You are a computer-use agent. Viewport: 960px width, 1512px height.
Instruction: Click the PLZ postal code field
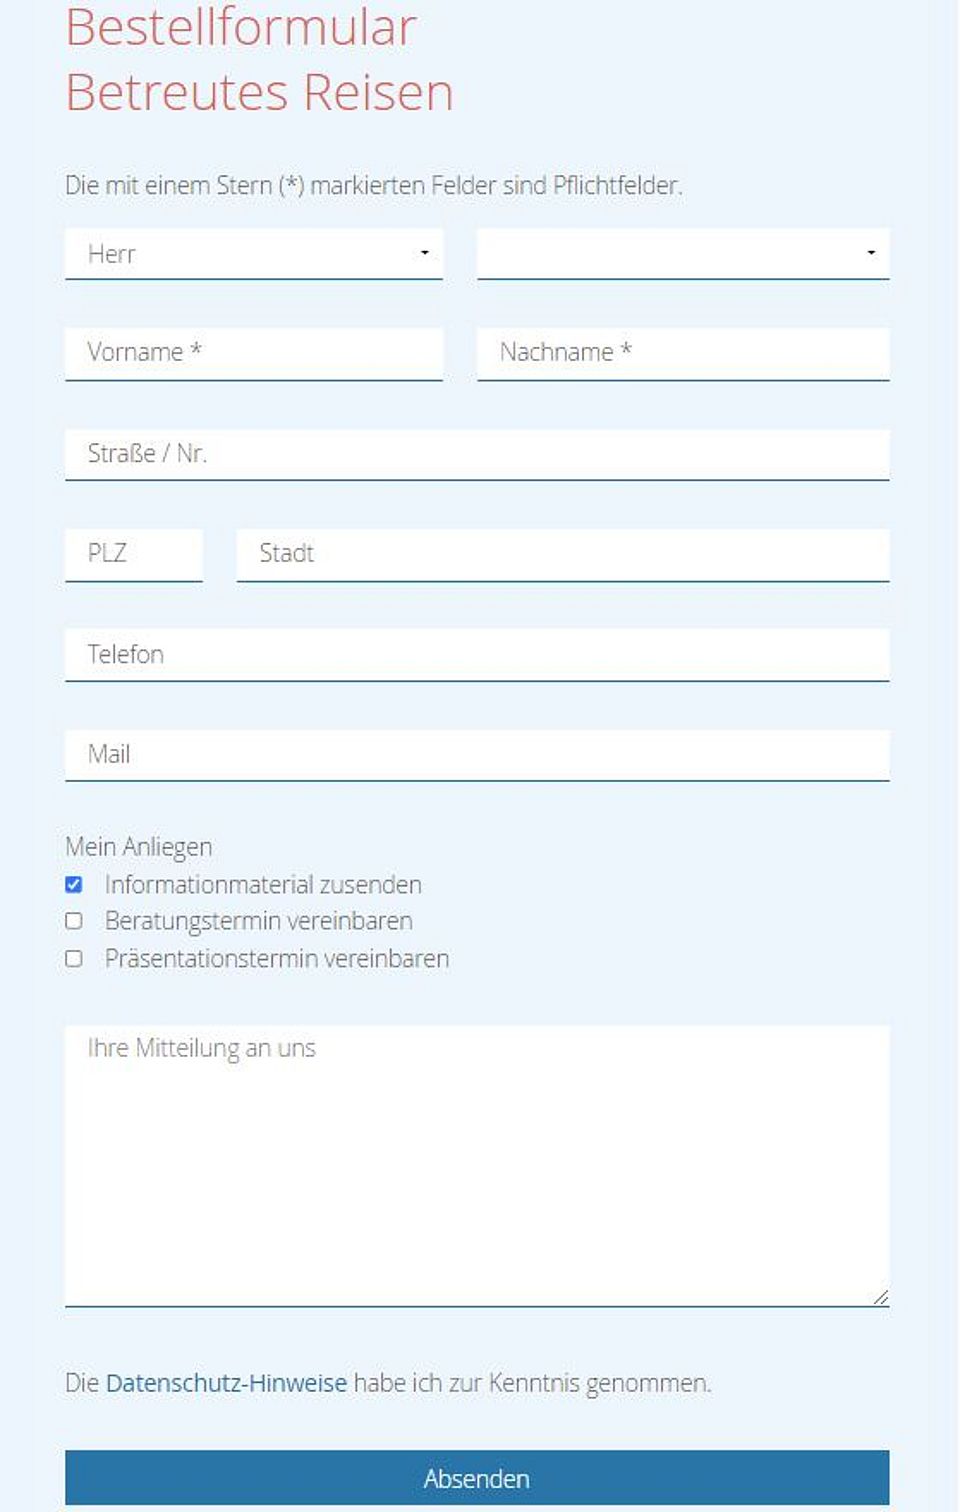point(134,554)
